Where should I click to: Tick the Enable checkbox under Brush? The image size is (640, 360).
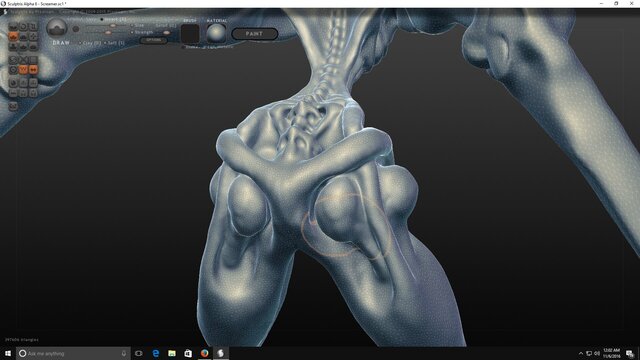point(183,47)
